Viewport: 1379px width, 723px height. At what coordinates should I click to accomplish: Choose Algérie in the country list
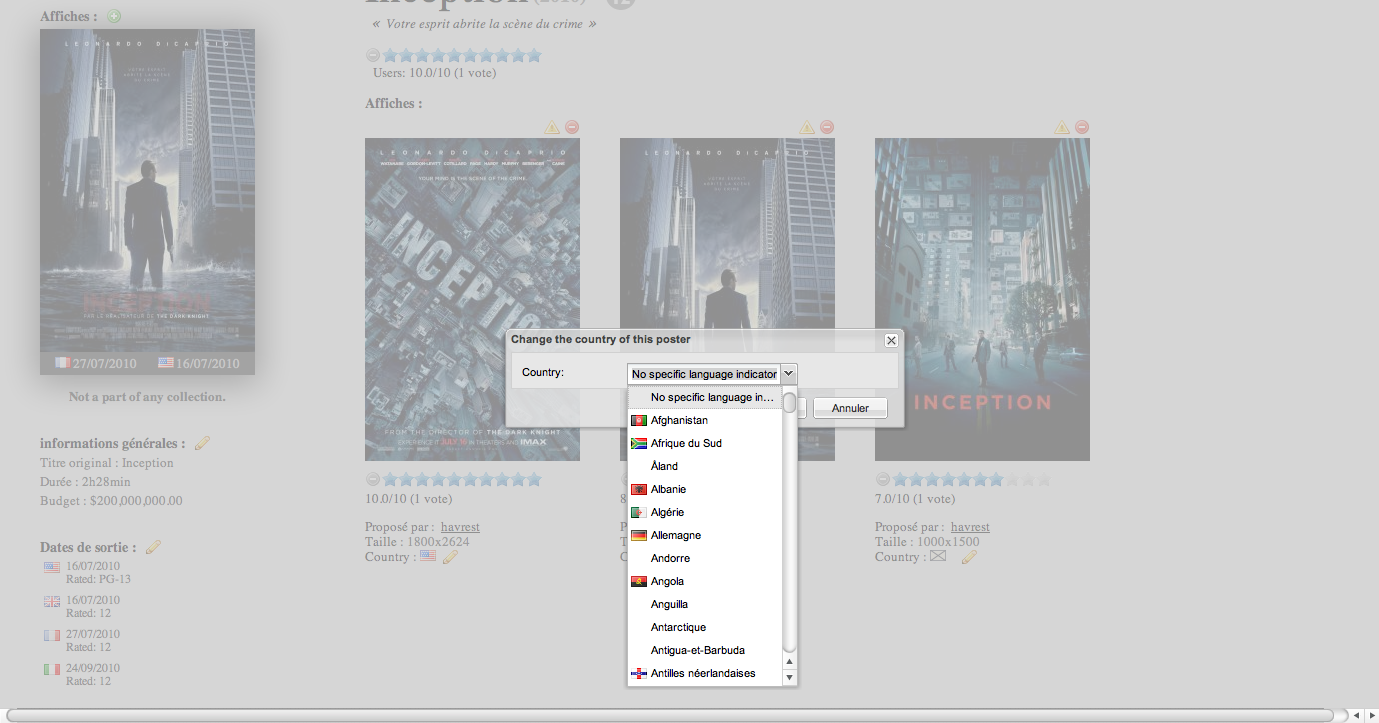(x=704, y=512)
